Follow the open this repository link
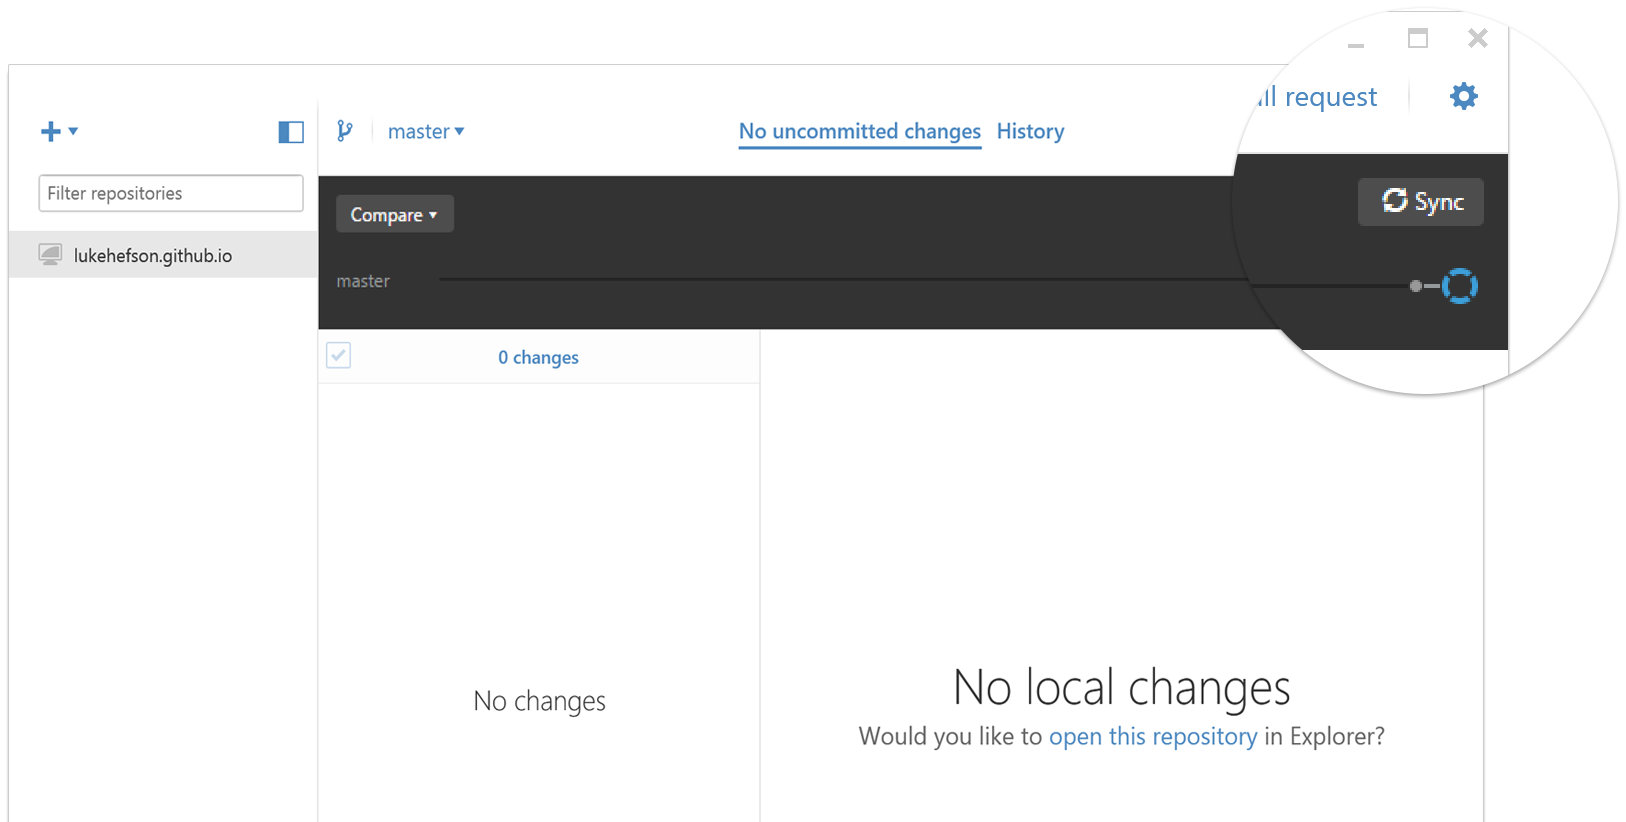This screenshot has height=822, width=1626. [1153, 737]
